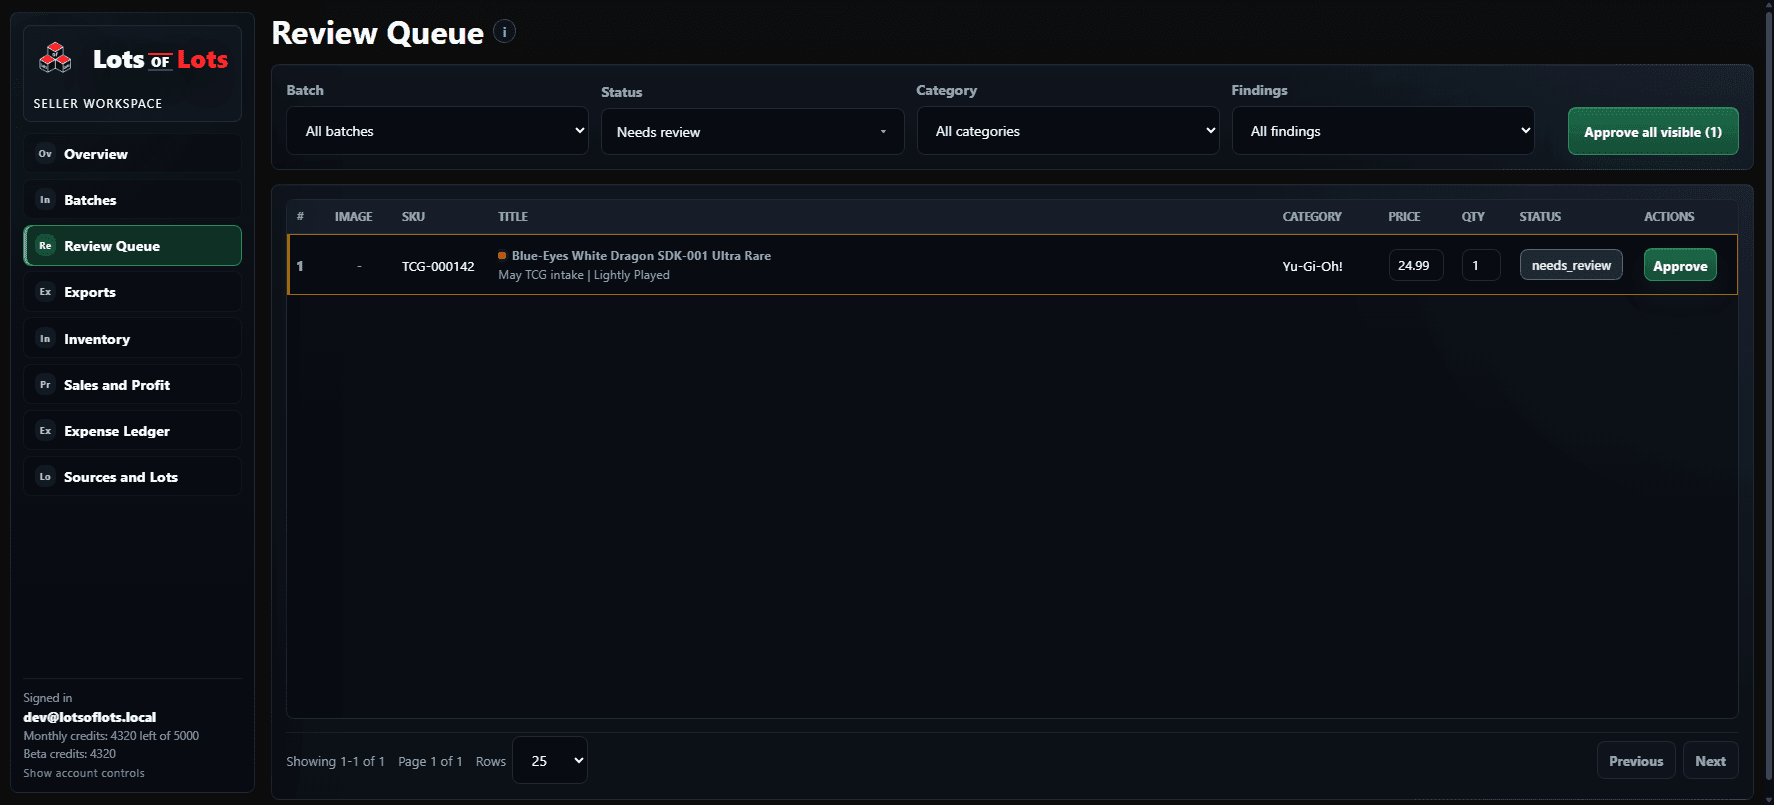Viewport: 1774px width, 805px height.
Task: Click the IMAGE column header
Action: point(353,216)
